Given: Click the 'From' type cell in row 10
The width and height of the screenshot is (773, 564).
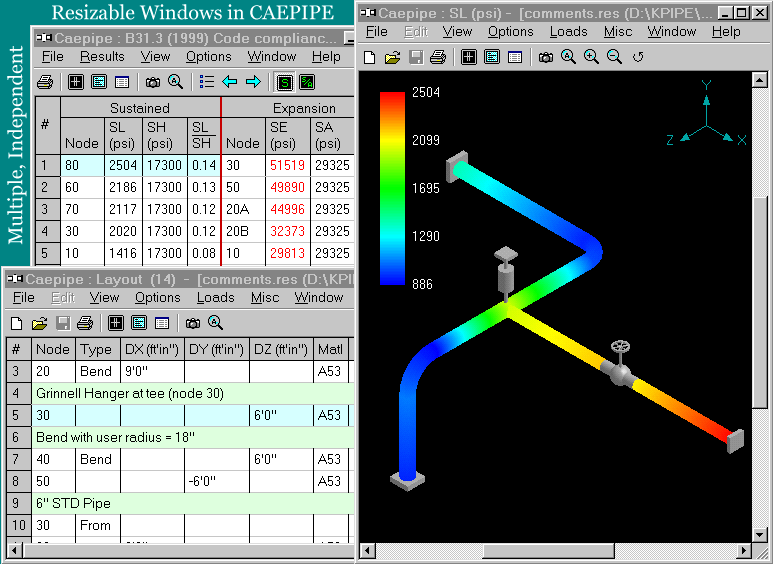Looking at the screenshot, I should click(x=98, y=526).
